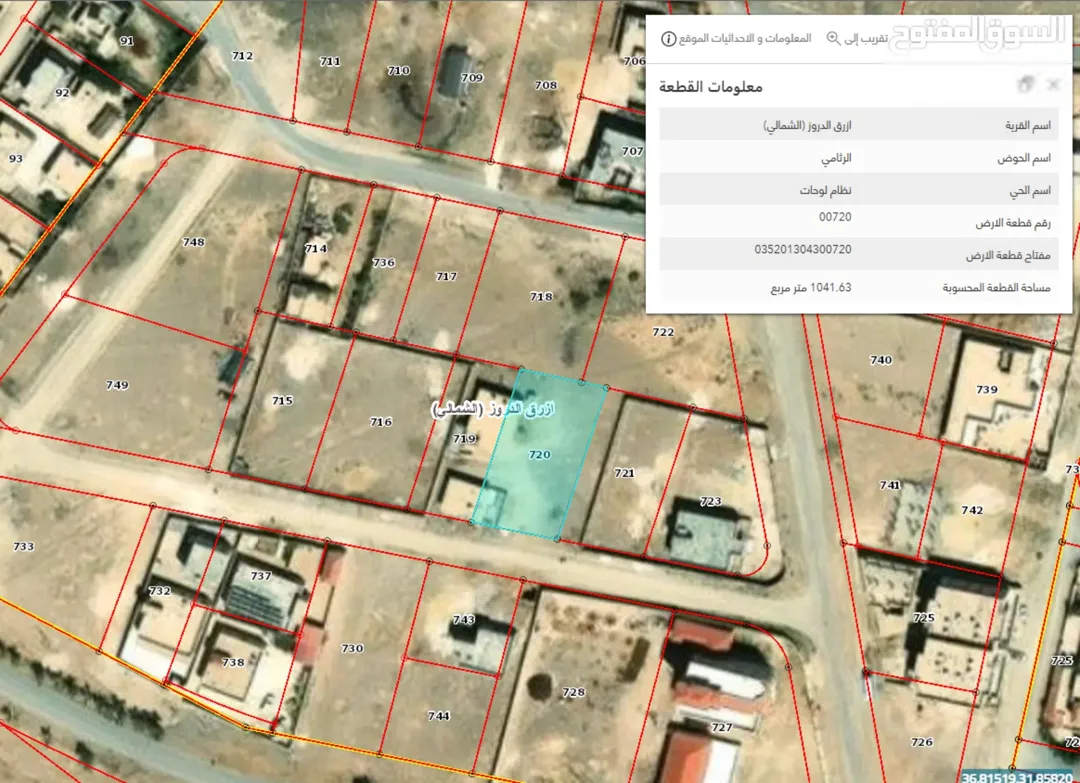Click the معلومات القطعة panel title
Viewport: 1080px width, 783px height.
click(x=711, y=87)
